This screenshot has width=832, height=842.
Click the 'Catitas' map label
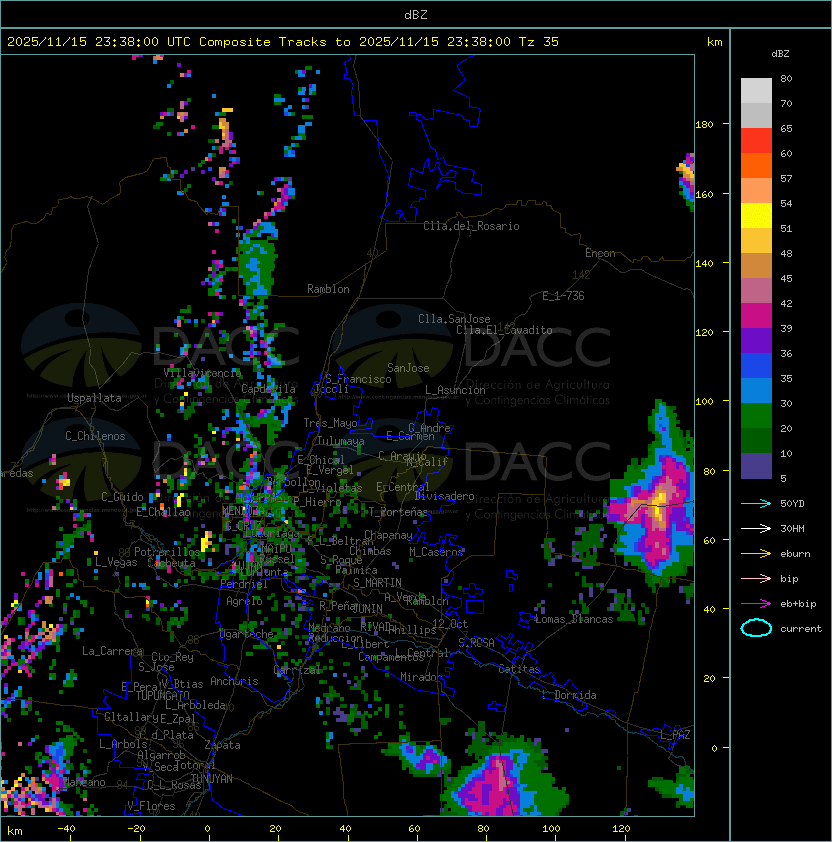click(519, 669)
